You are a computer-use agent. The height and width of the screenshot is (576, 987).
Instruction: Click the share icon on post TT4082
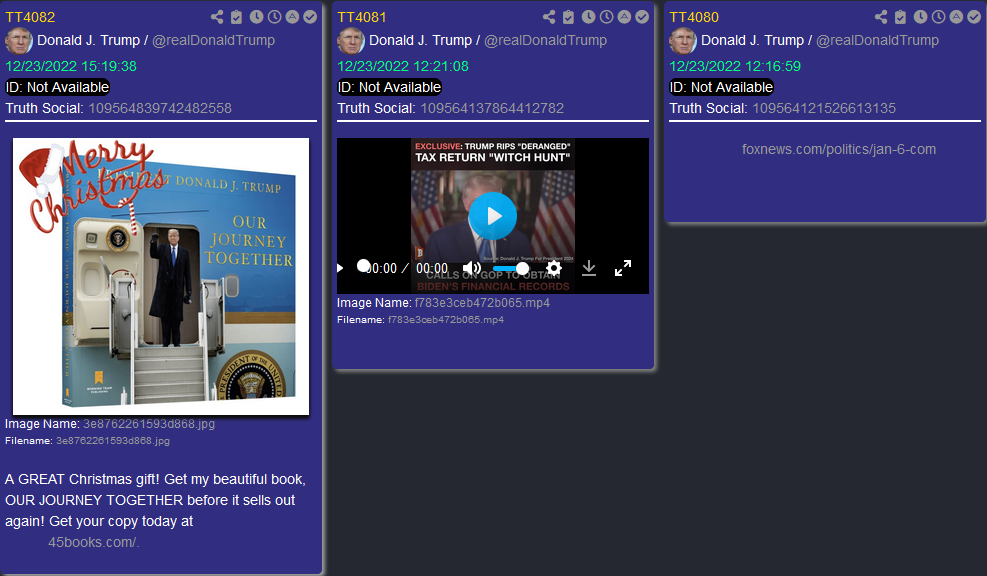tap(217, 17)
